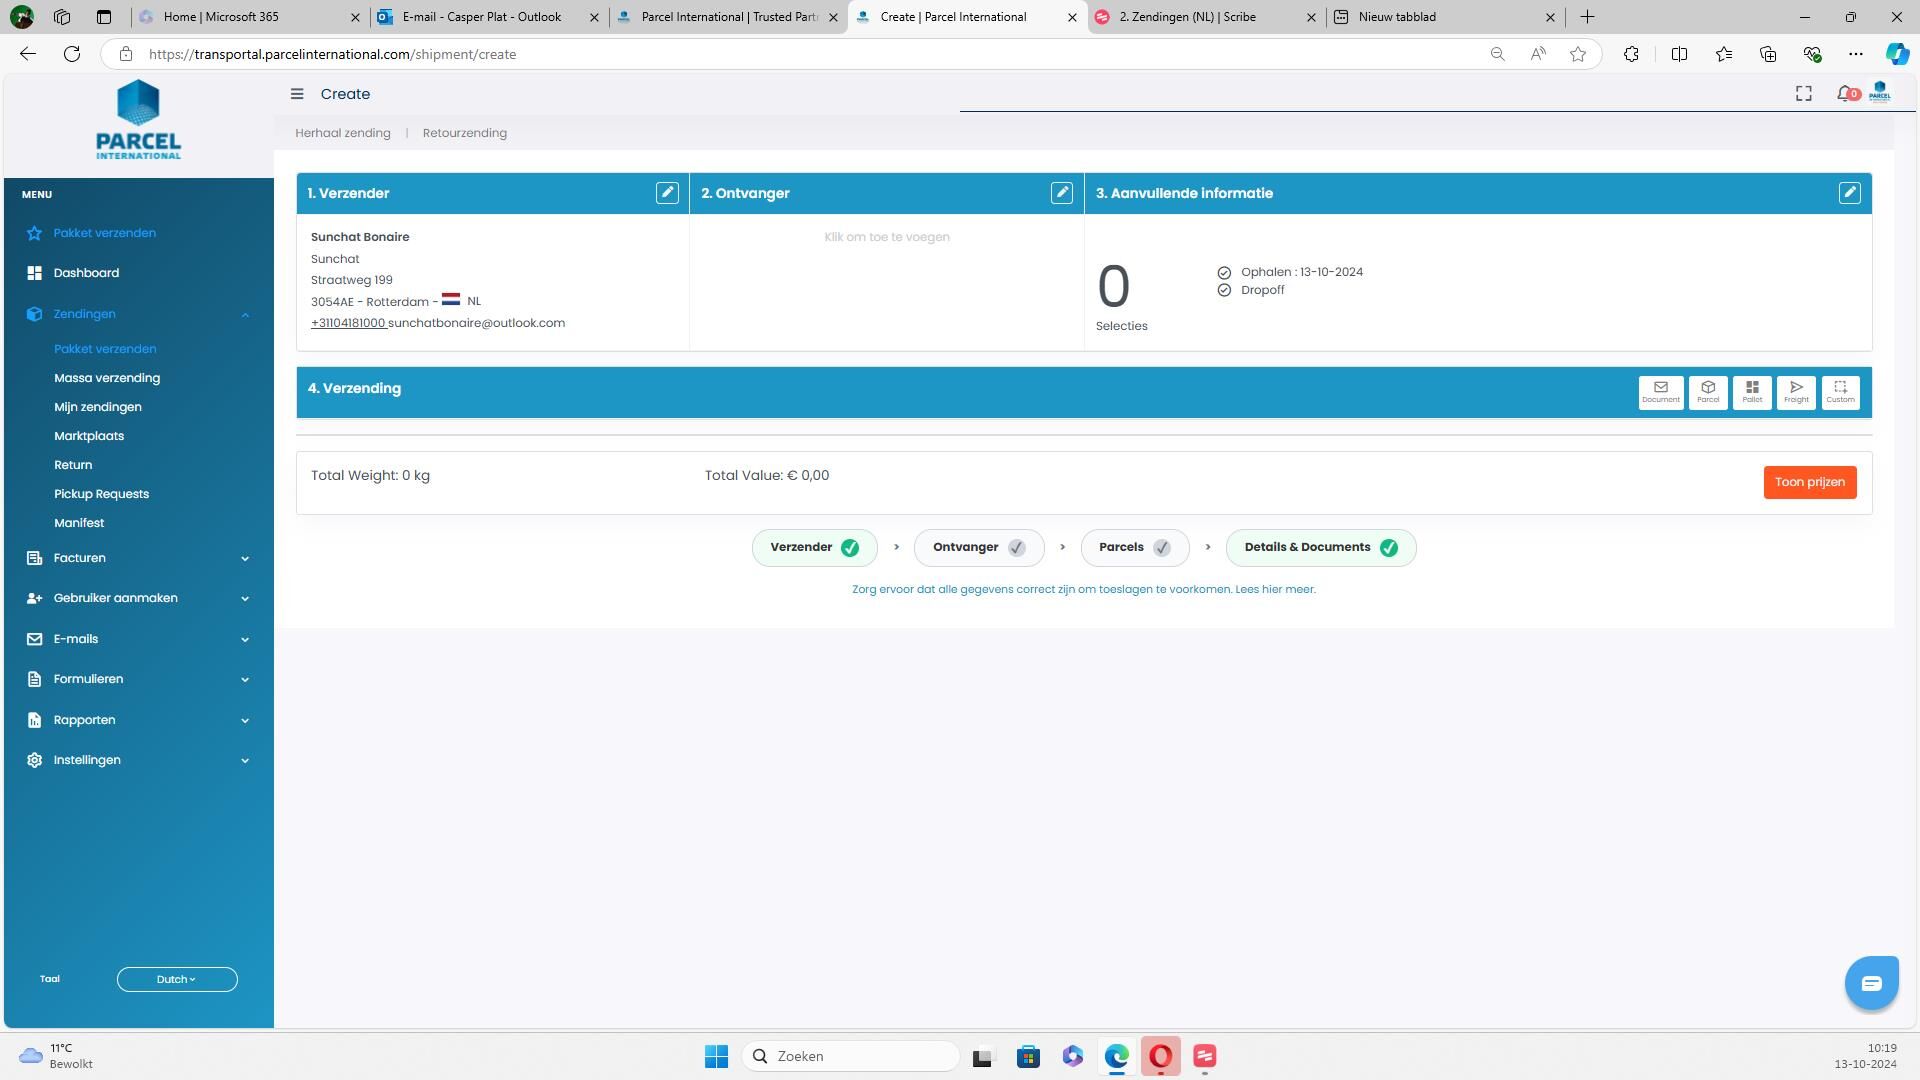
Task: Select the Freight shipment type icon
Action: pyautogui.click(x=1795, y=392)
